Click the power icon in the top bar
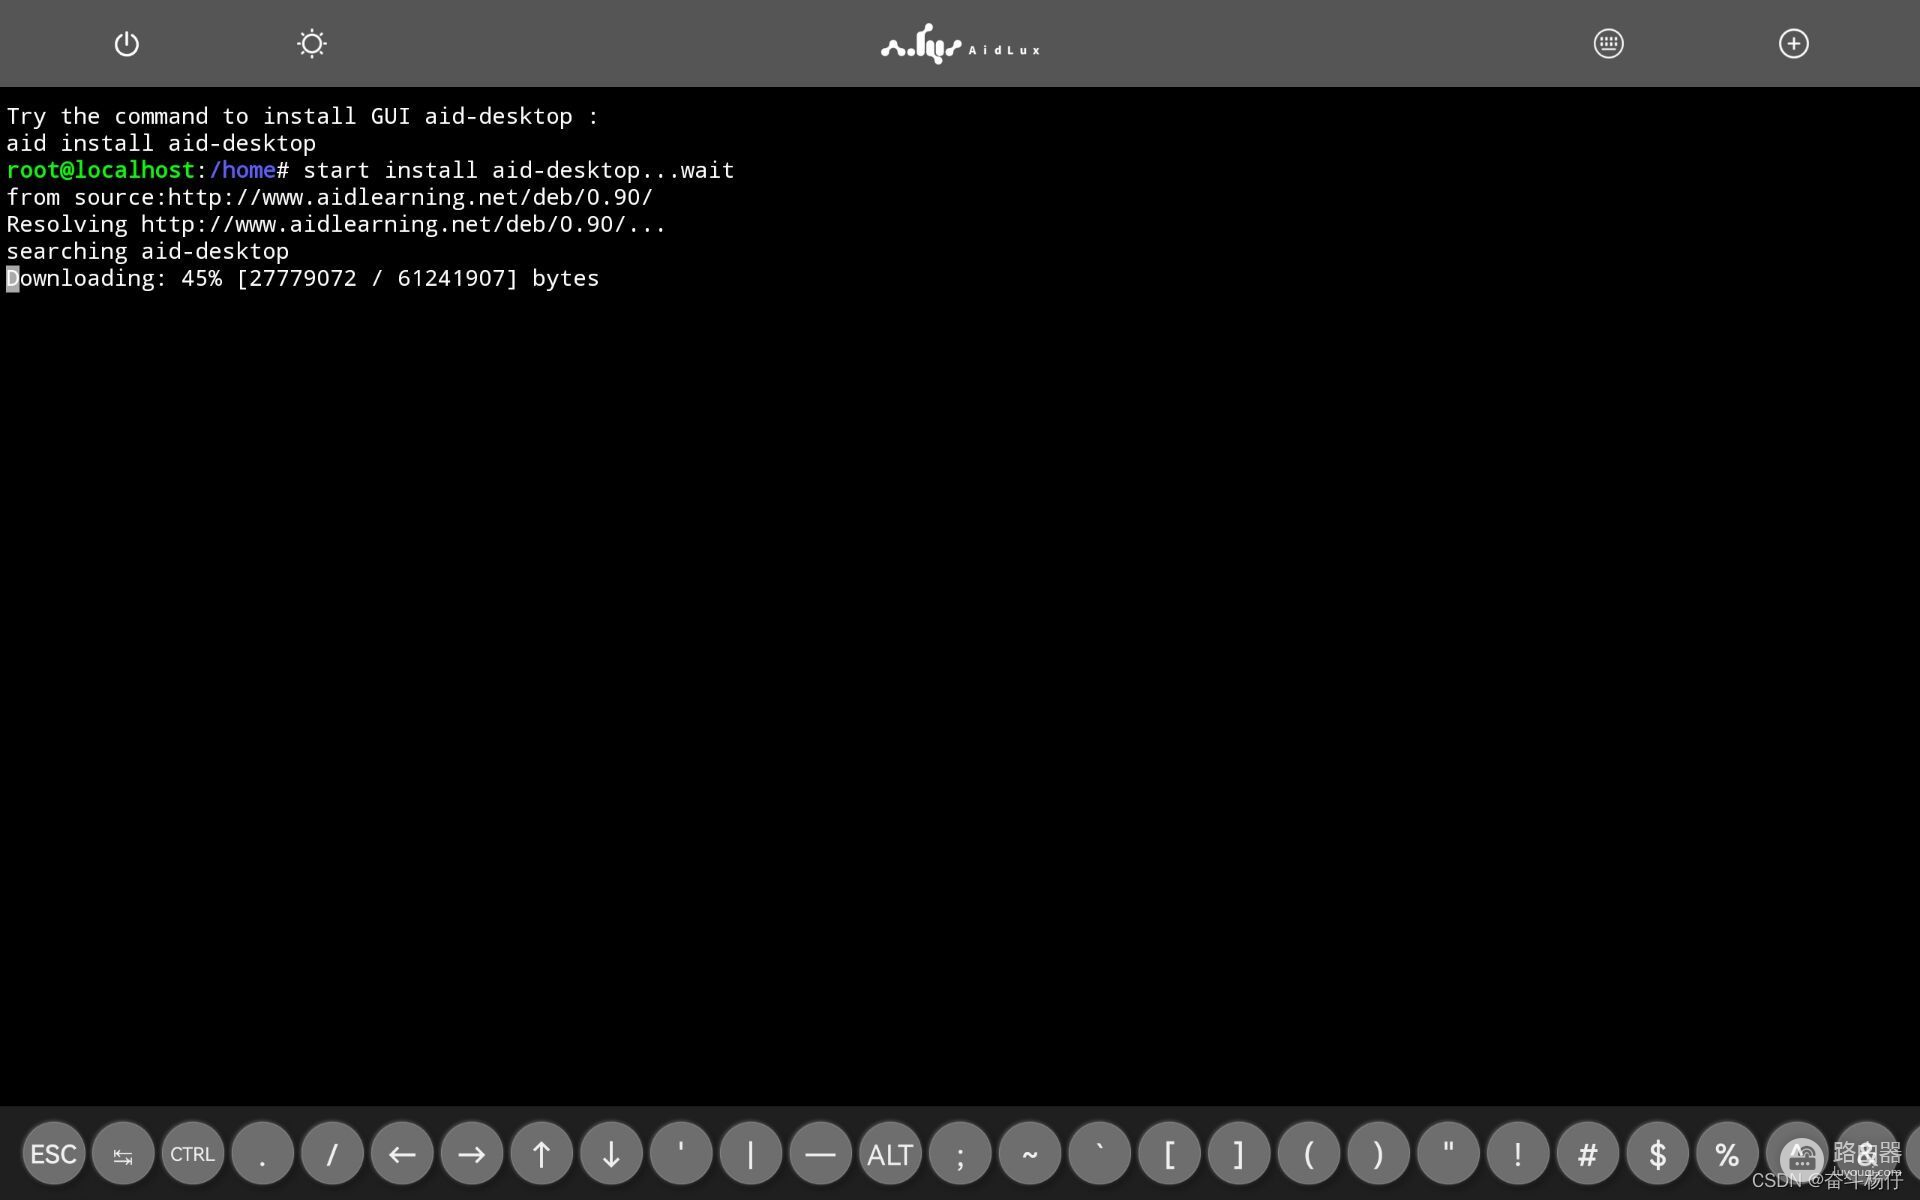1920x1200 pixels. [x=126, y=44]
